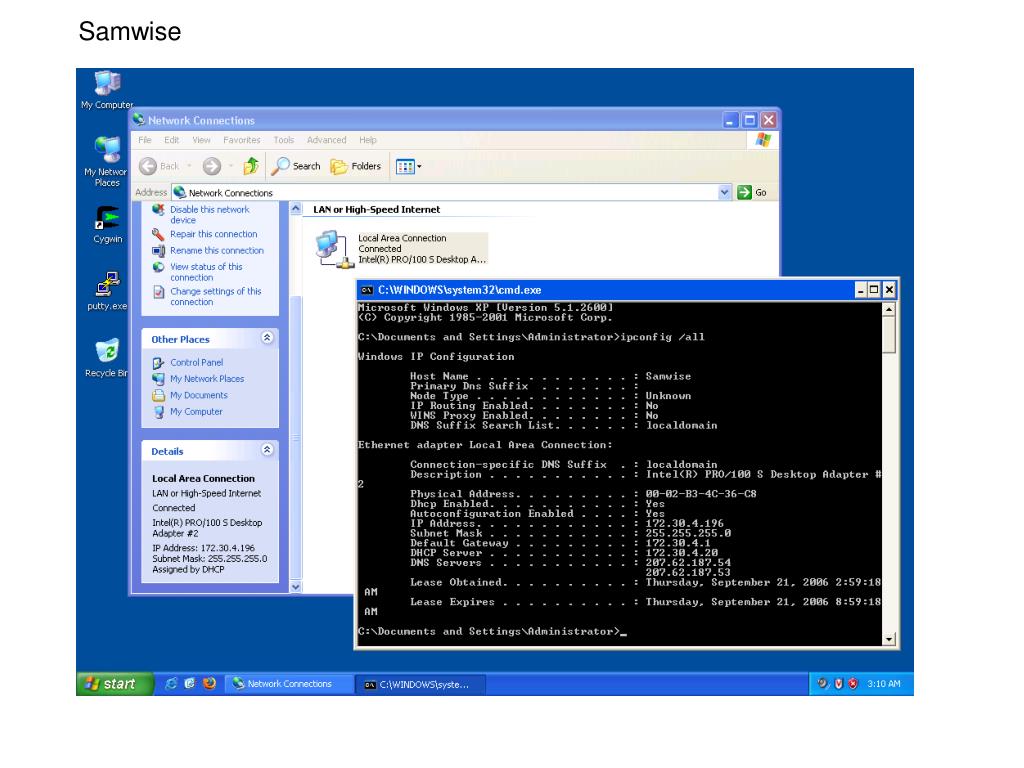Click scroll down arrow of task pane
The image size is (1024, 768).
(x=296, y=586)
